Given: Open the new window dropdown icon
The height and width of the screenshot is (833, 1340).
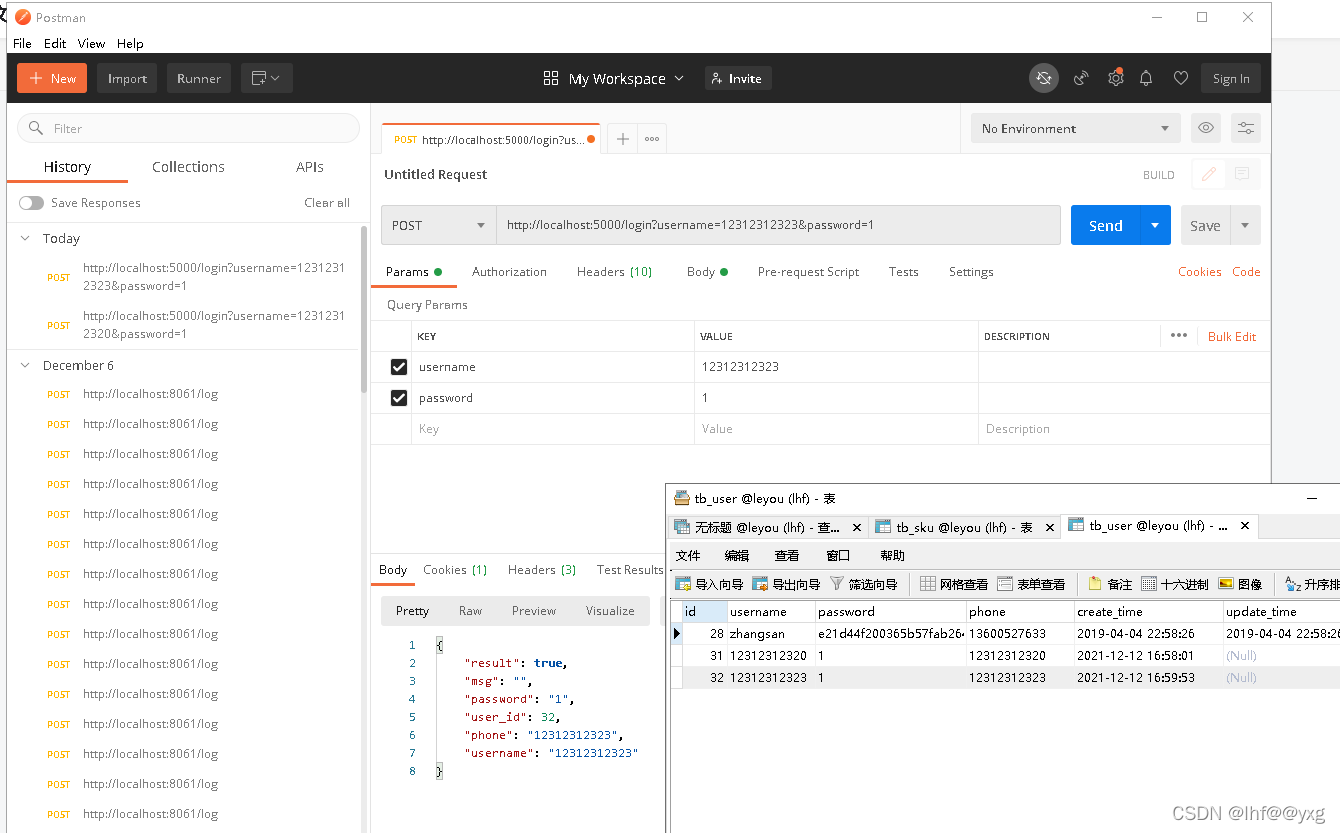Looking at the screenshot, I should [266, 78].
